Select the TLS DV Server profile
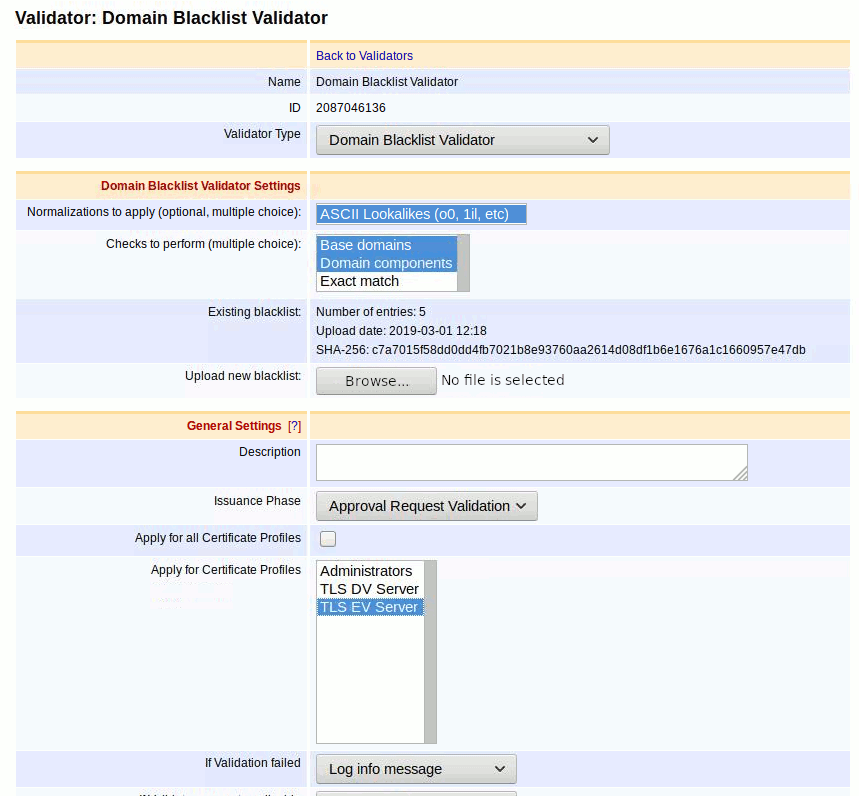The image size is (859, 796). (369, 588)
